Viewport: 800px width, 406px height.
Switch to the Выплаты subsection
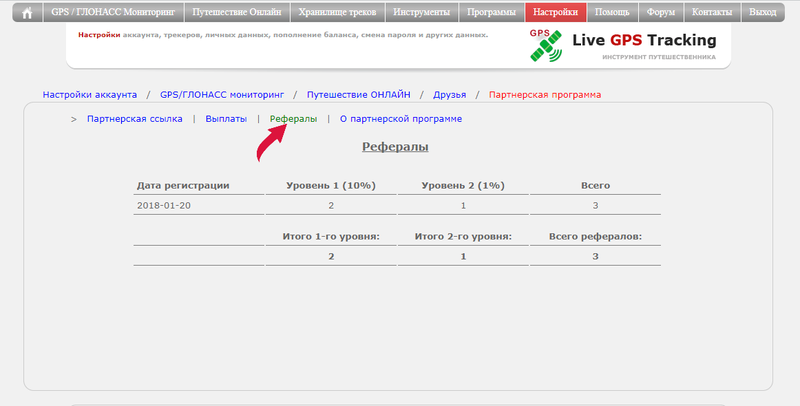(x=226, y=119)
